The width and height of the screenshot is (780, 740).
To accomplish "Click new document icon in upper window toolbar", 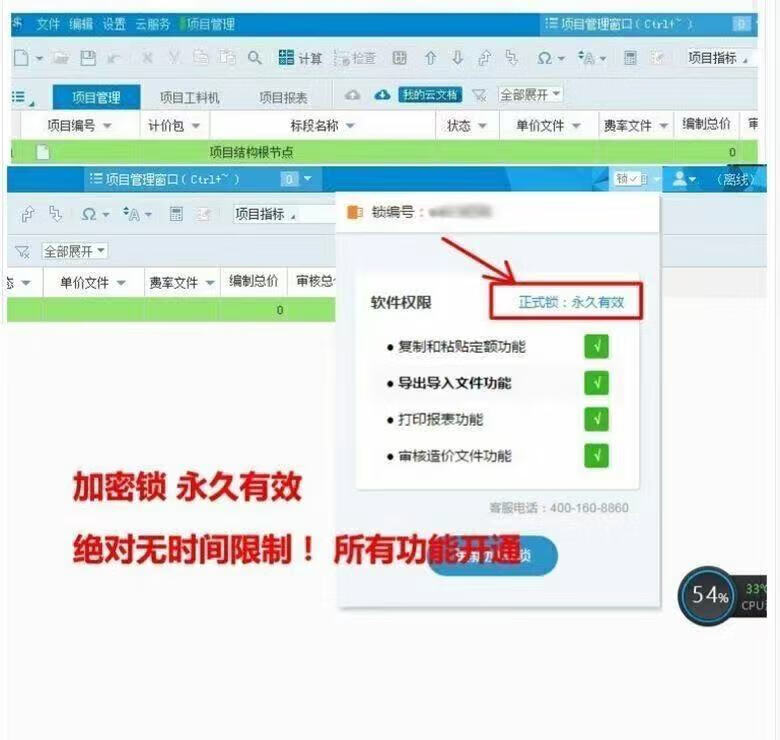I will (21, 58).
